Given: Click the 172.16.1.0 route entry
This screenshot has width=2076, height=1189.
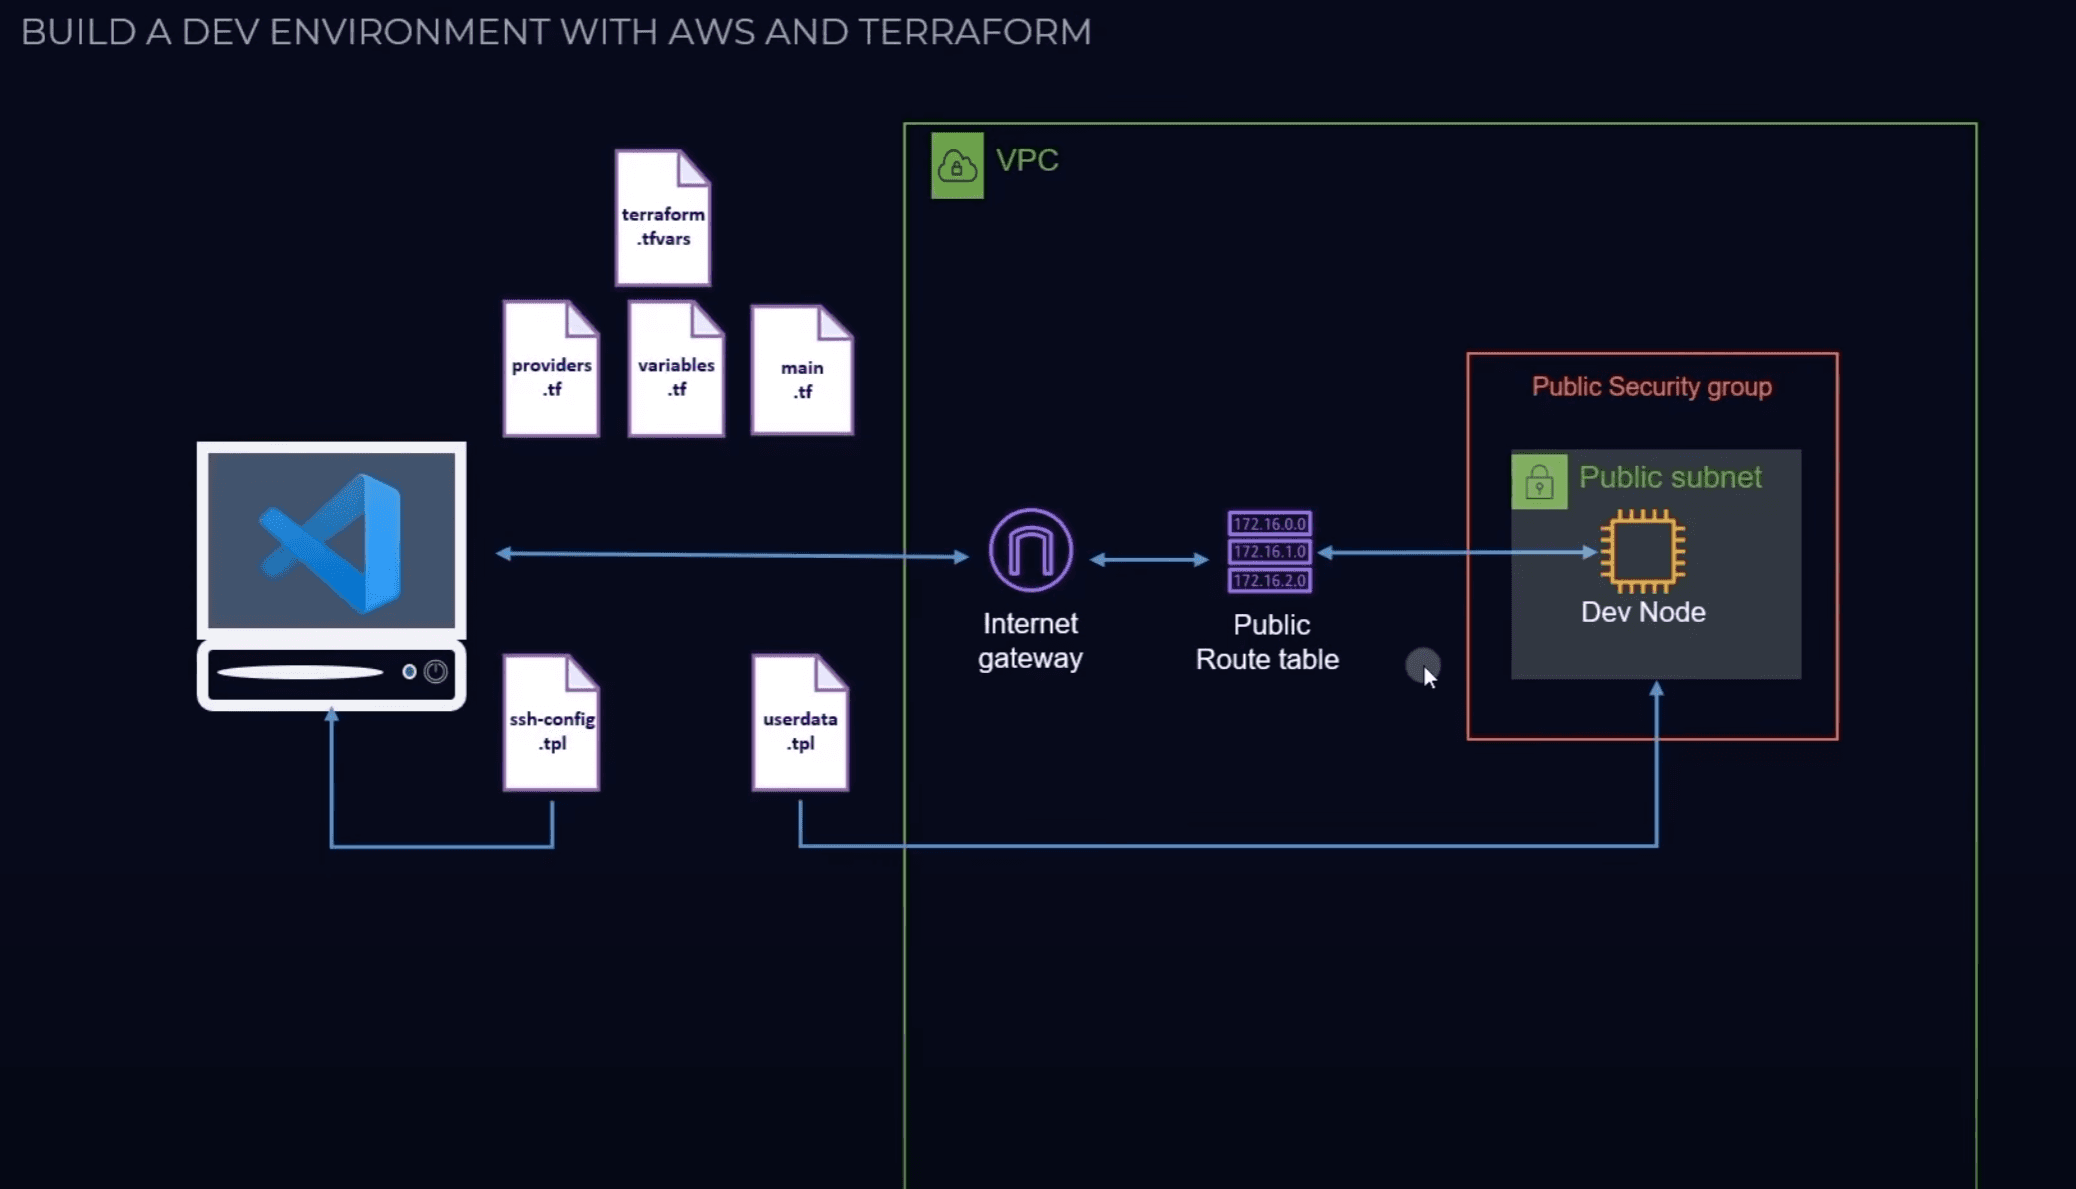Looking at the screenshot, I should click(1269, 552).
